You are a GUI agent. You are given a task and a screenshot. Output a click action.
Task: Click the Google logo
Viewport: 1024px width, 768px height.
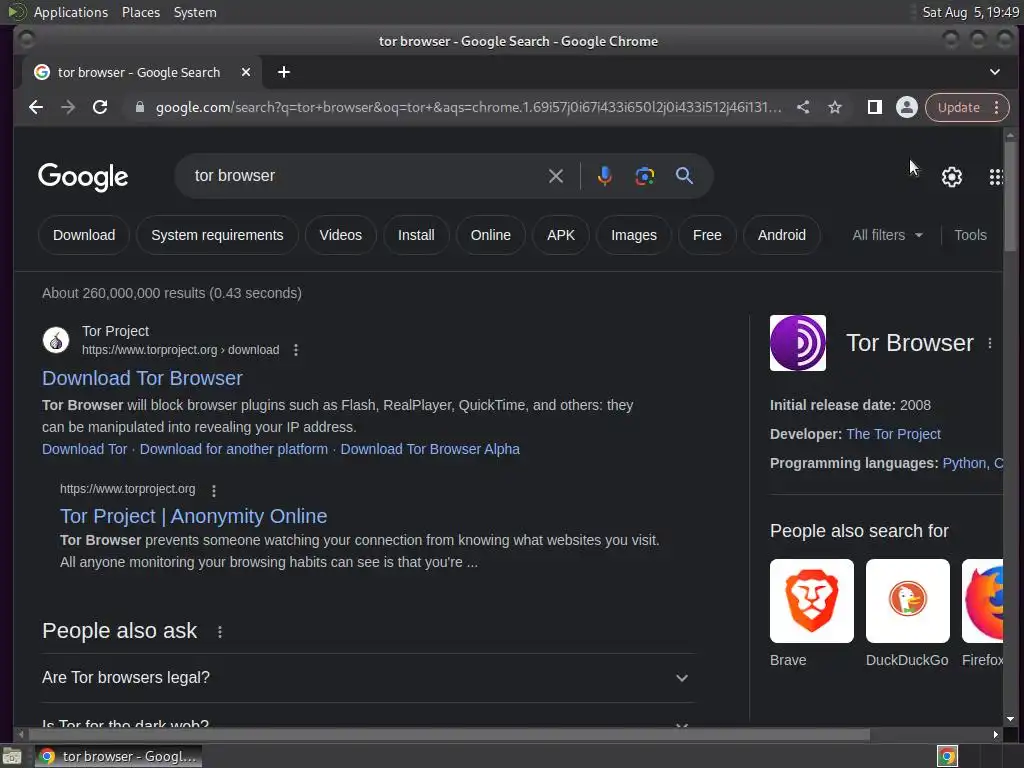pyautogui.click(x=83, y=177)
